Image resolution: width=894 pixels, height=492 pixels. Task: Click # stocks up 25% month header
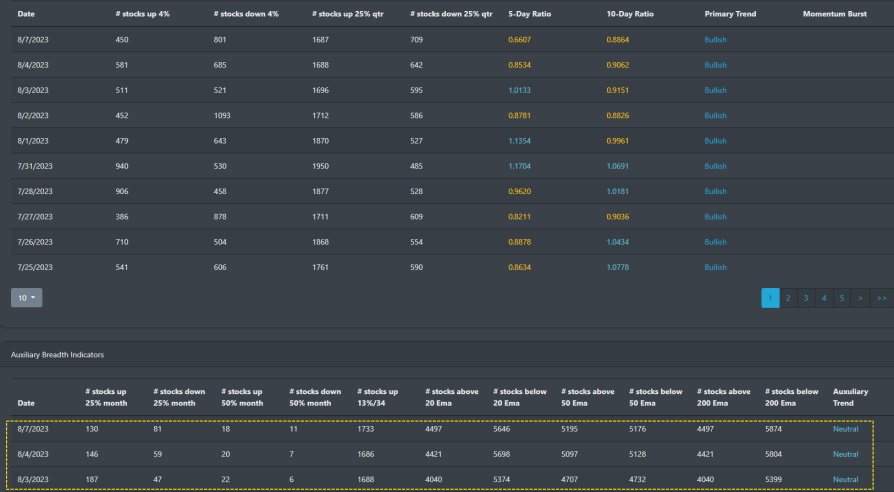pyautogui.click(x=106, y=397)
